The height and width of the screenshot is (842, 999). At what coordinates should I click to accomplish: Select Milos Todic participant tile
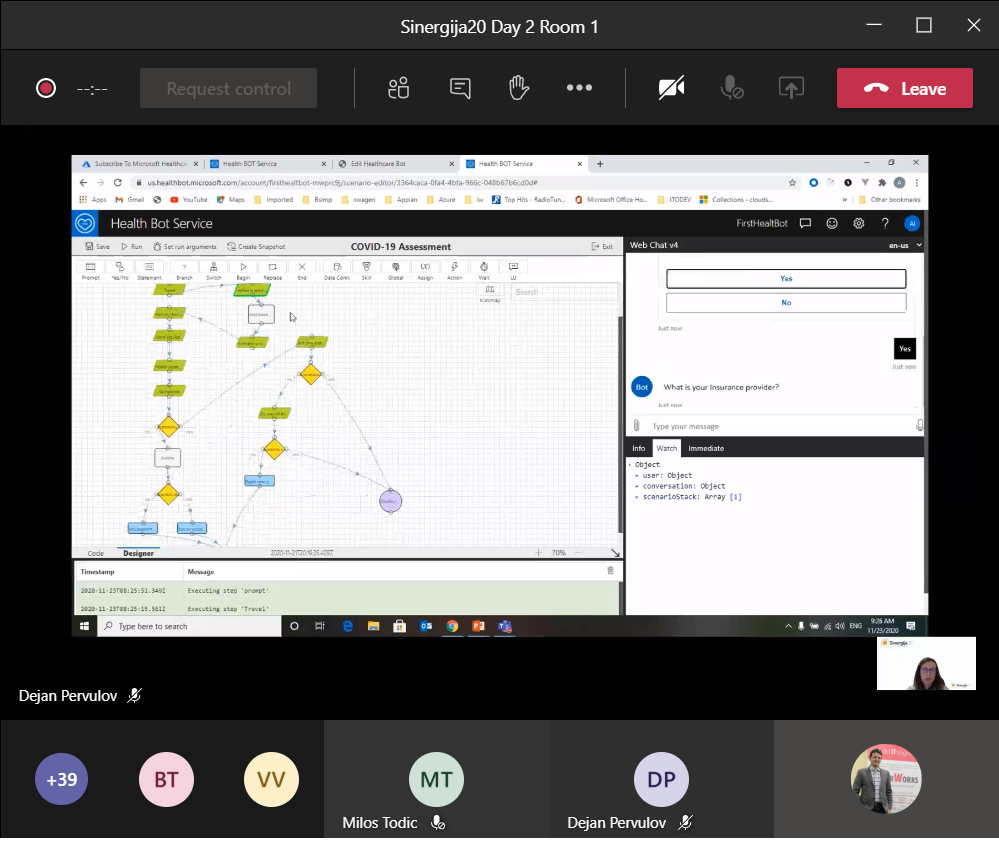click(x=436, y=779)
